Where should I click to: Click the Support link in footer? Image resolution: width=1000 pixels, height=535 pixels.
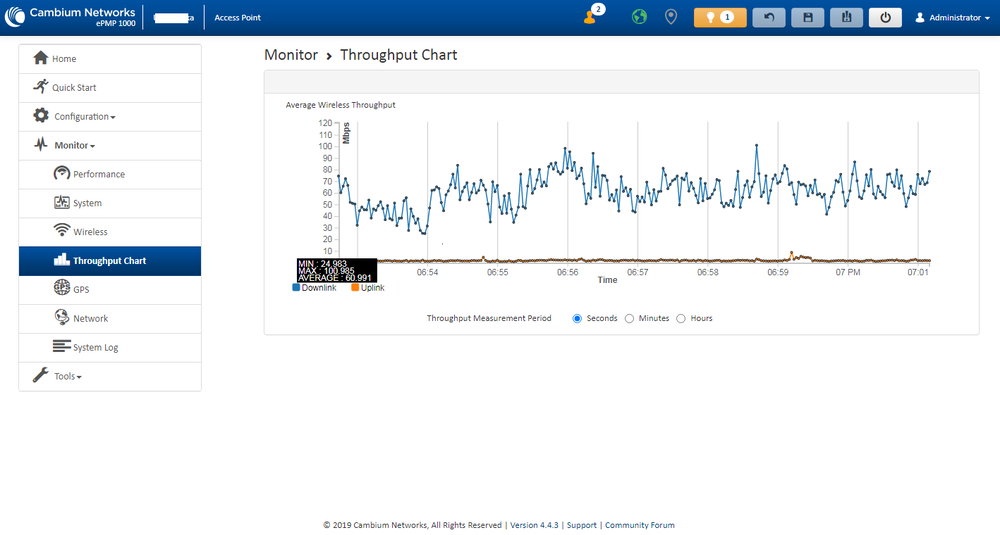pyautogui.click(x=582, y=525)
